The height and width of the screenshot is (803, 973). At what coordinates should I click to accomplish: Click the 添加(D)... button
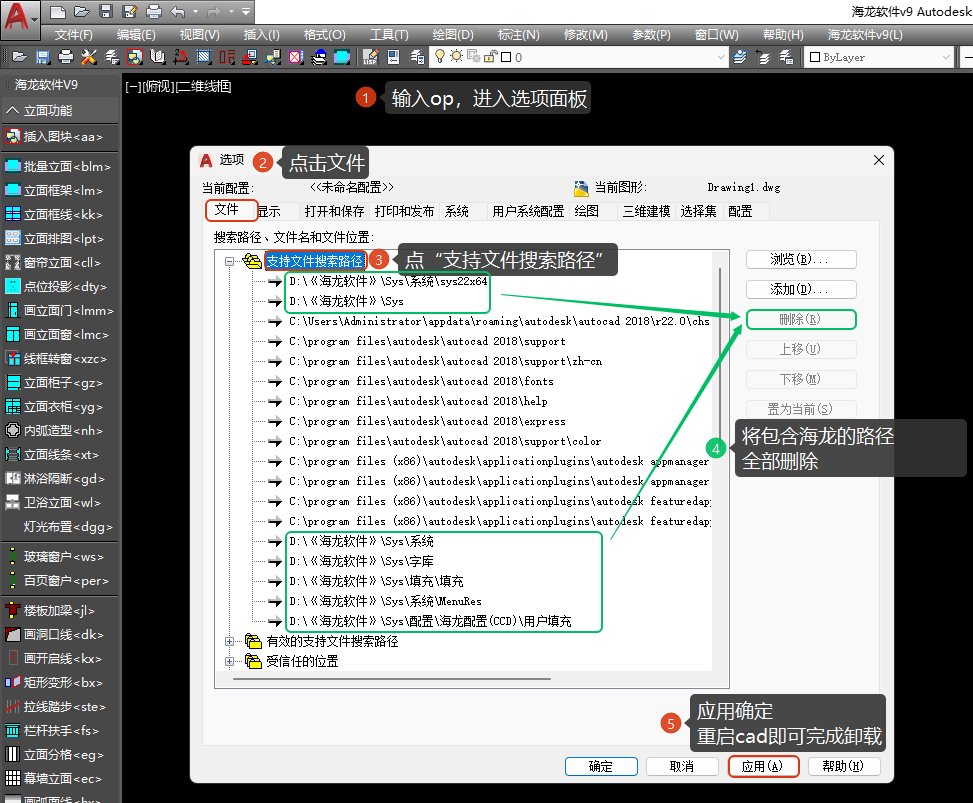801,289
